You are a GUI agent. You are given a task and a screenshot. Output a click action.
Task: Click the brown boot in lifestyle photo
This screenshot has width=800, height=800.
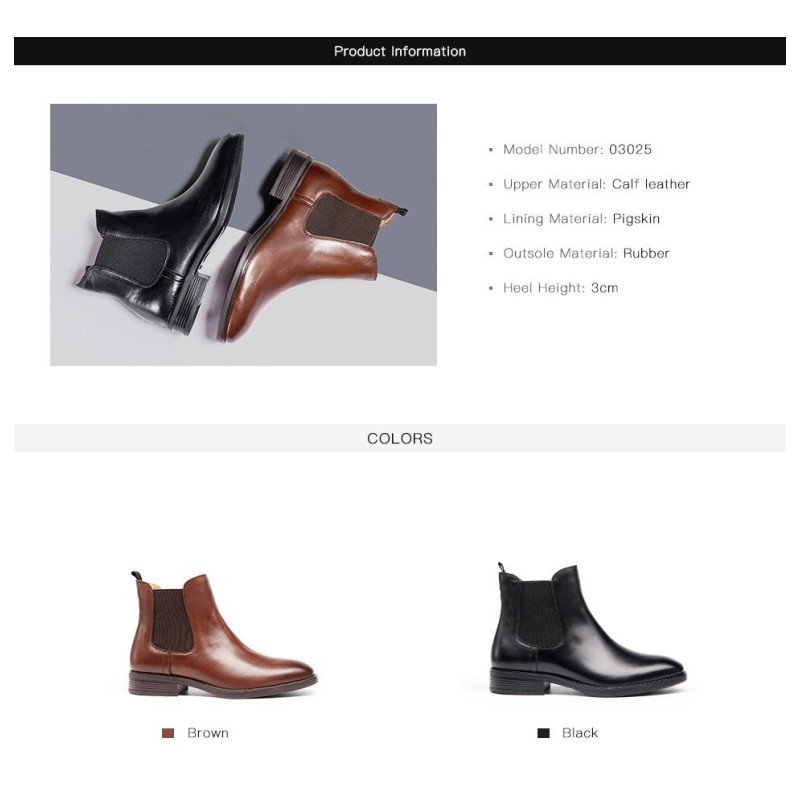311,245
